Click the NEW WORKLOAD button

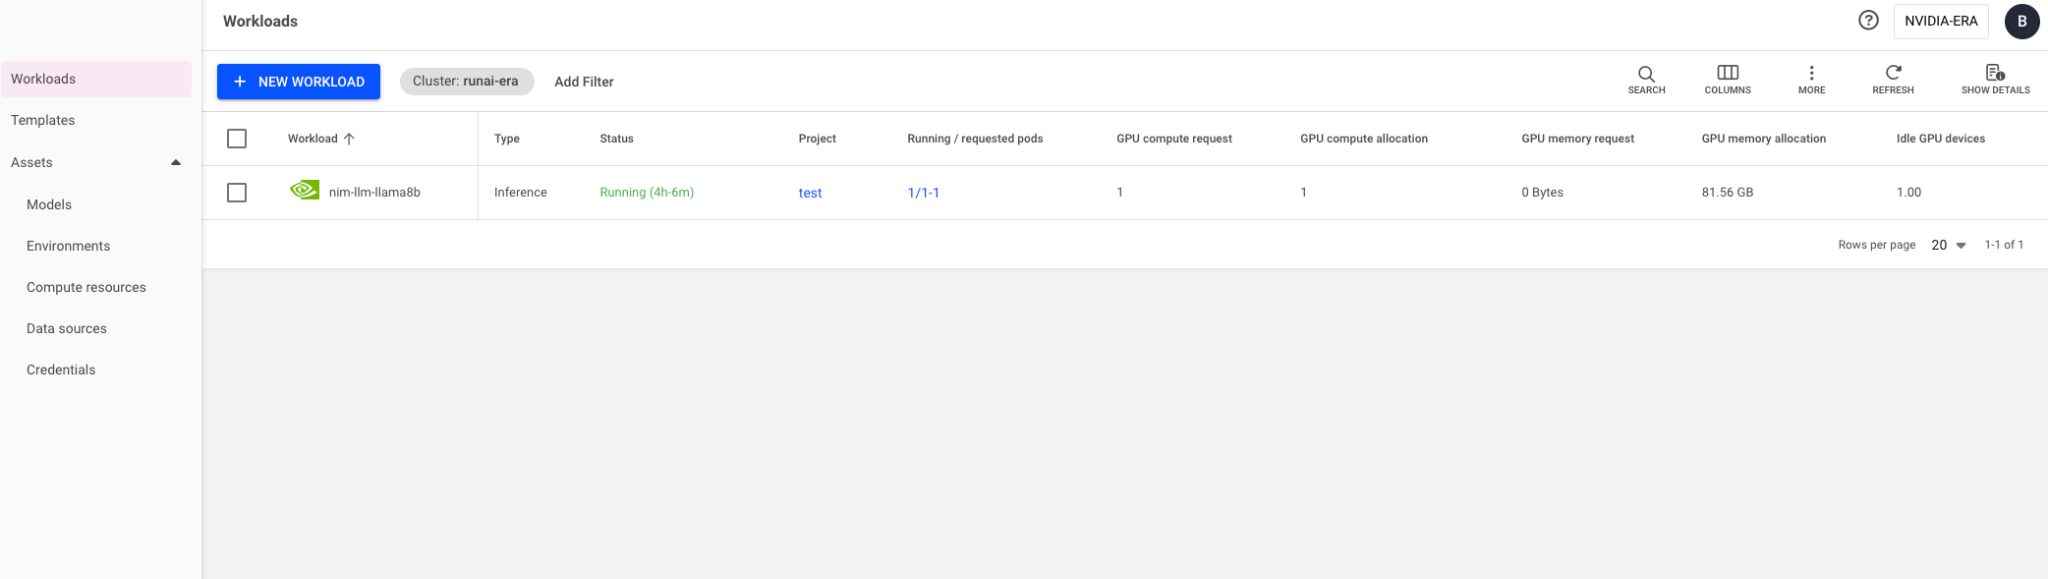[298, 82]
